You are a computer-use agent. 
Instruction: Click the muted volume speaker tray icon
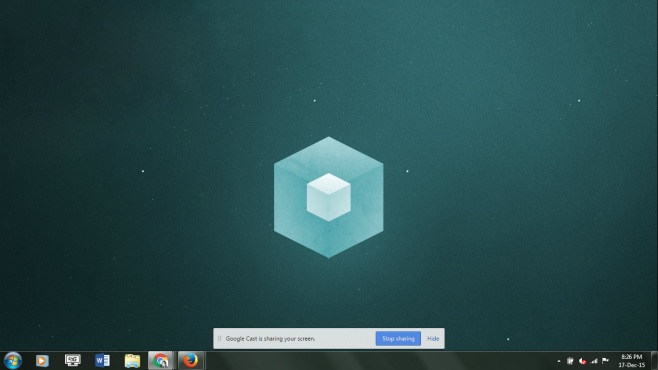[582, 361]
